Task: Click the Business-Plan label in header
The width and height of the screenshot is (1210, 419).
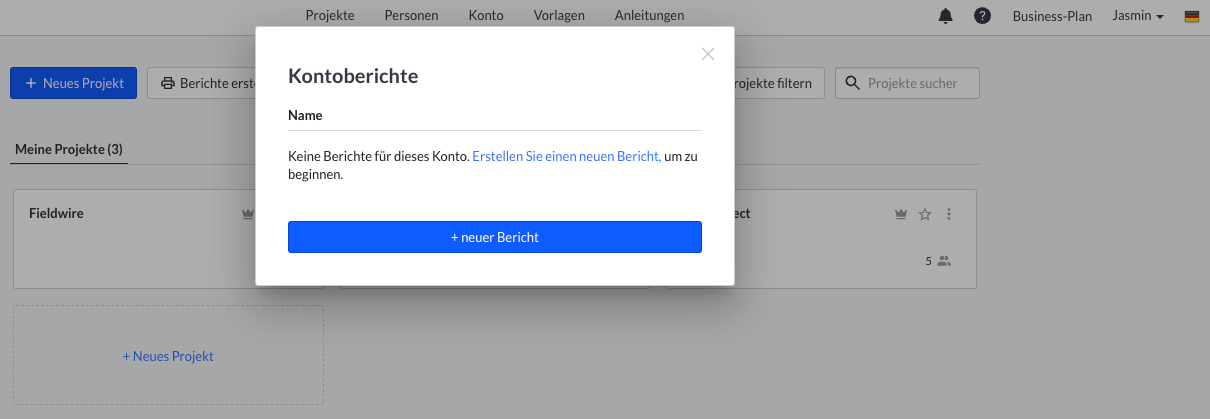Action: point(1052,16)
